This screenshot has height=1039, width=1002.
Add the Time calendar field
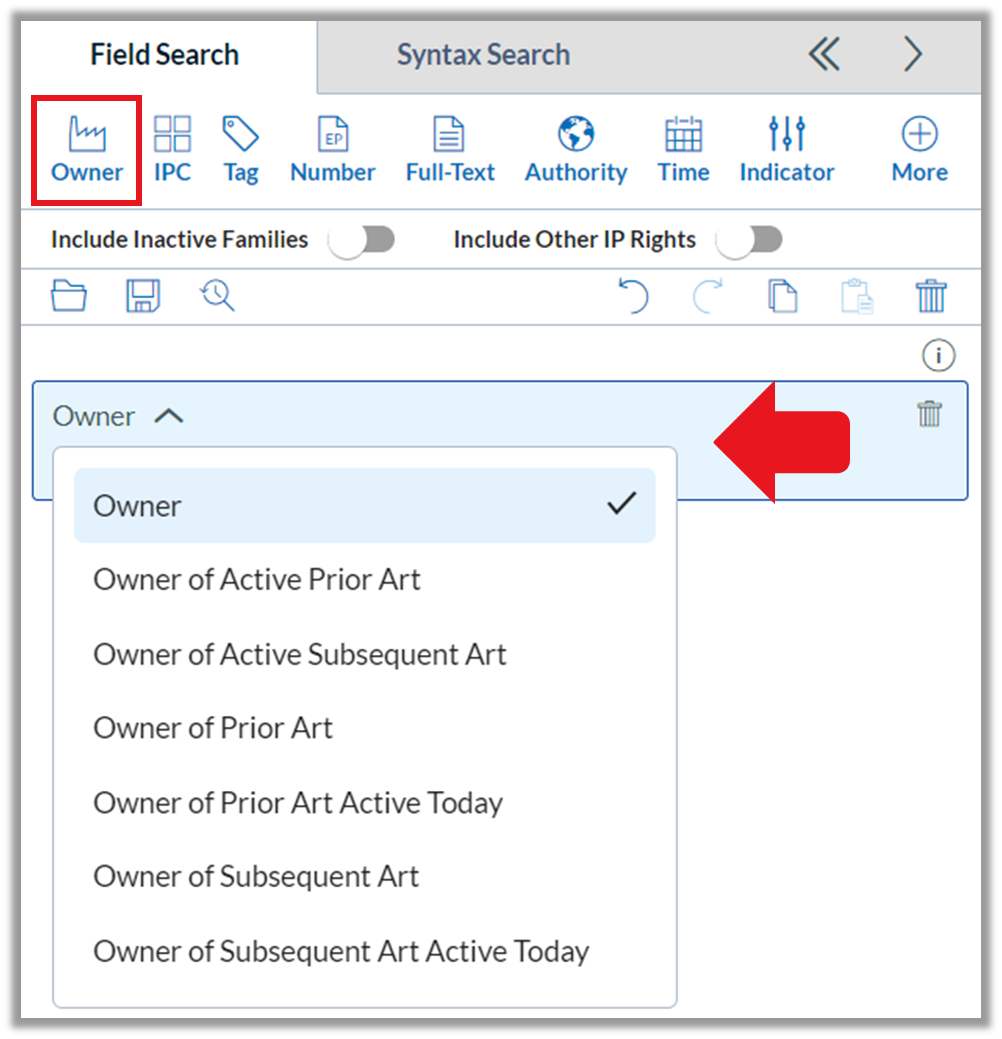pyautogui.click(x=683, y=150)
